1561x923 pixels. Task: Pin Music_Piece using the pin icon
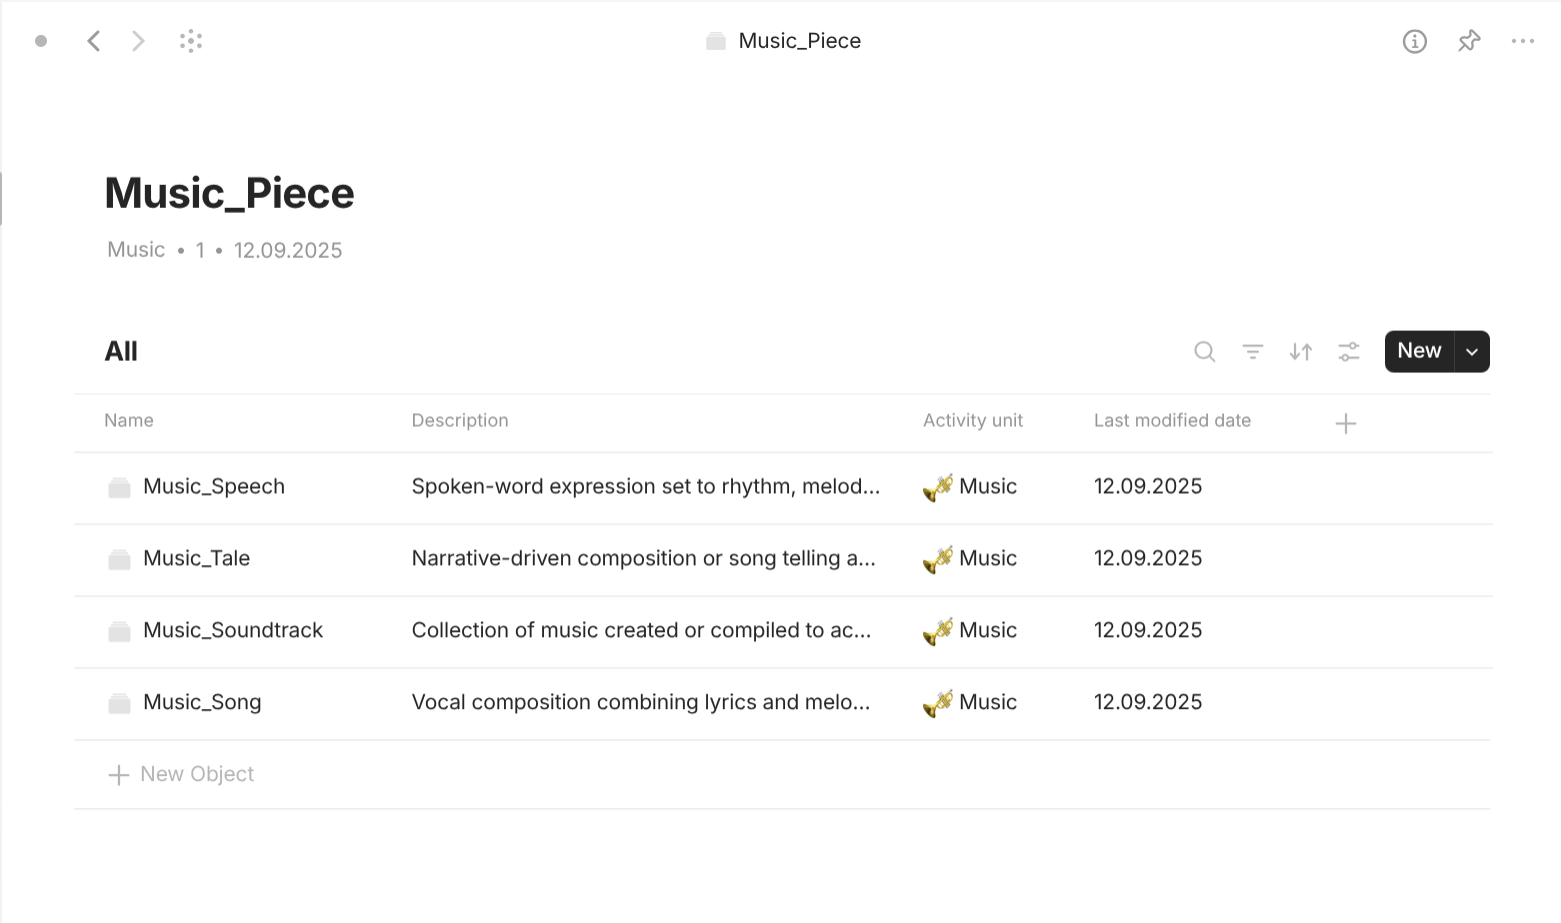click(1468, 41)
